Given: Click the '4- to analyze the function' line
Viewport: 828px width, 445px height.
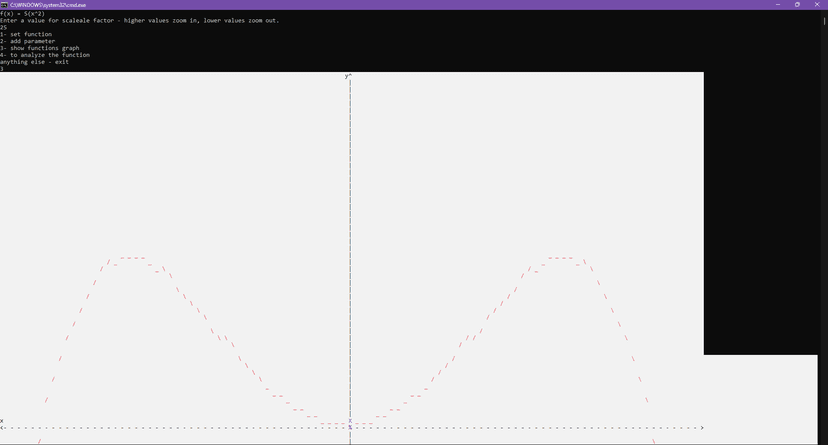Looking at the screenshot, I should pos(45,55).
